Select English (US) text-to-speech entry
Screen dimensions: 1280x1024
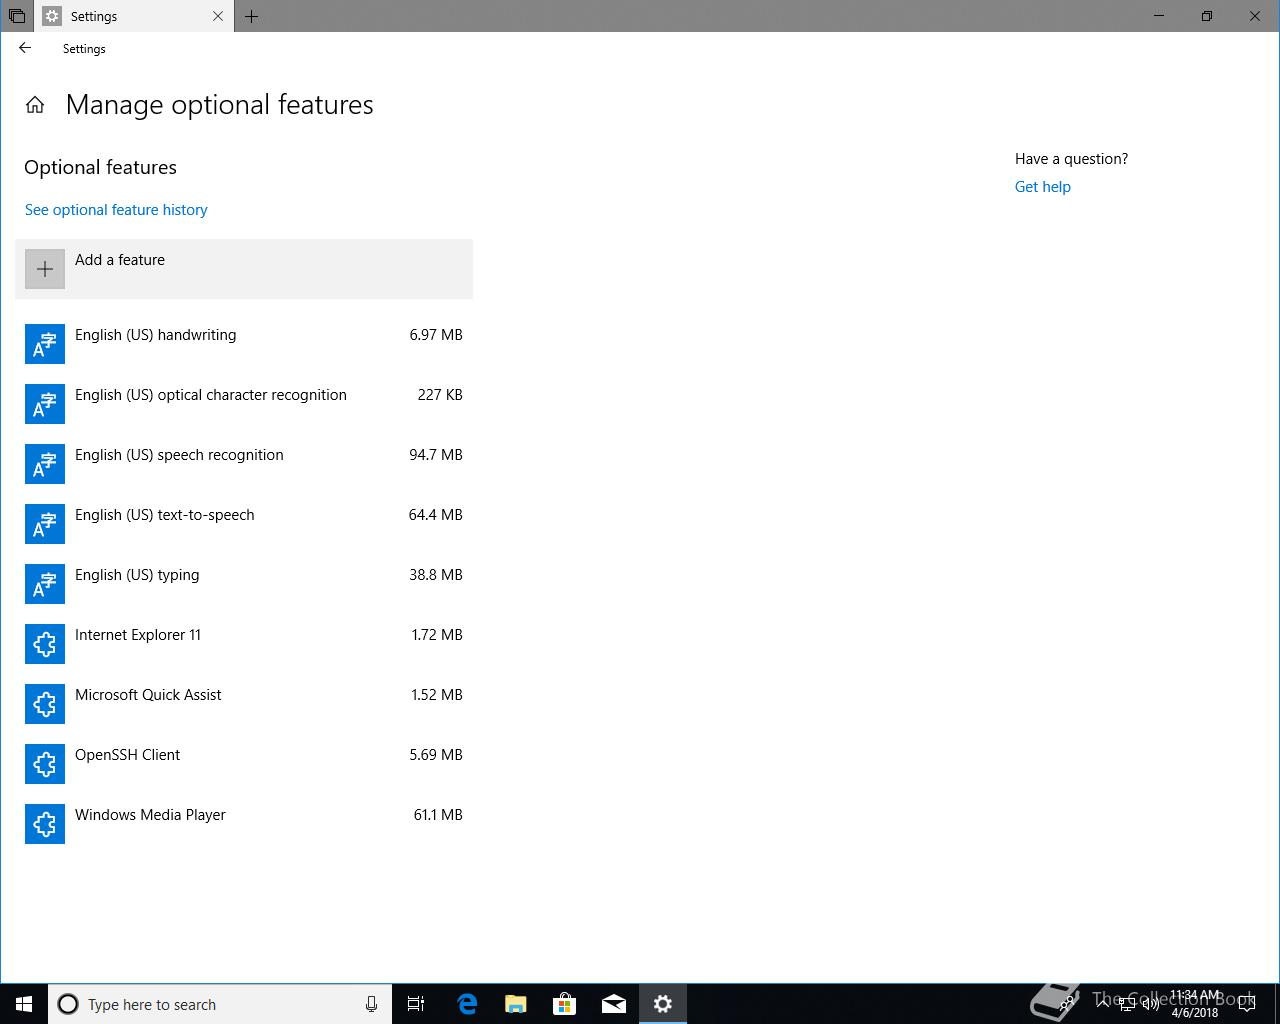point(244,524)
